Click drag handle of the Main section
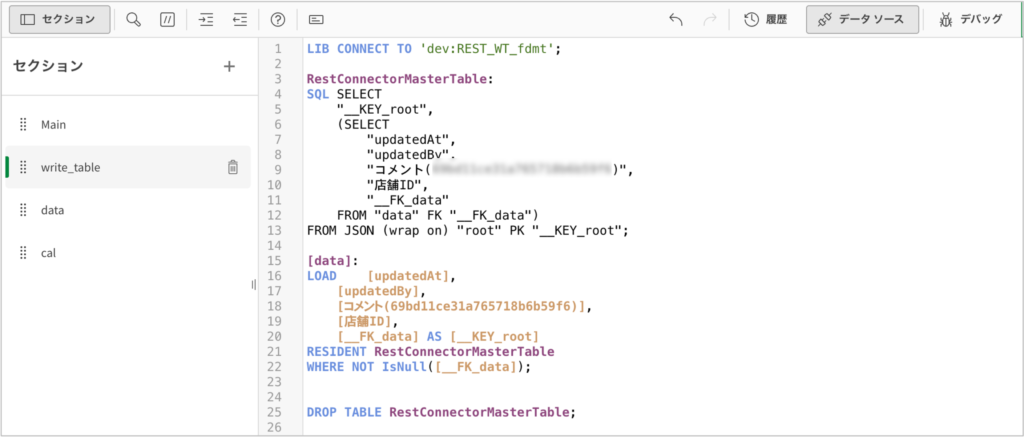 [x=23, y=125]
